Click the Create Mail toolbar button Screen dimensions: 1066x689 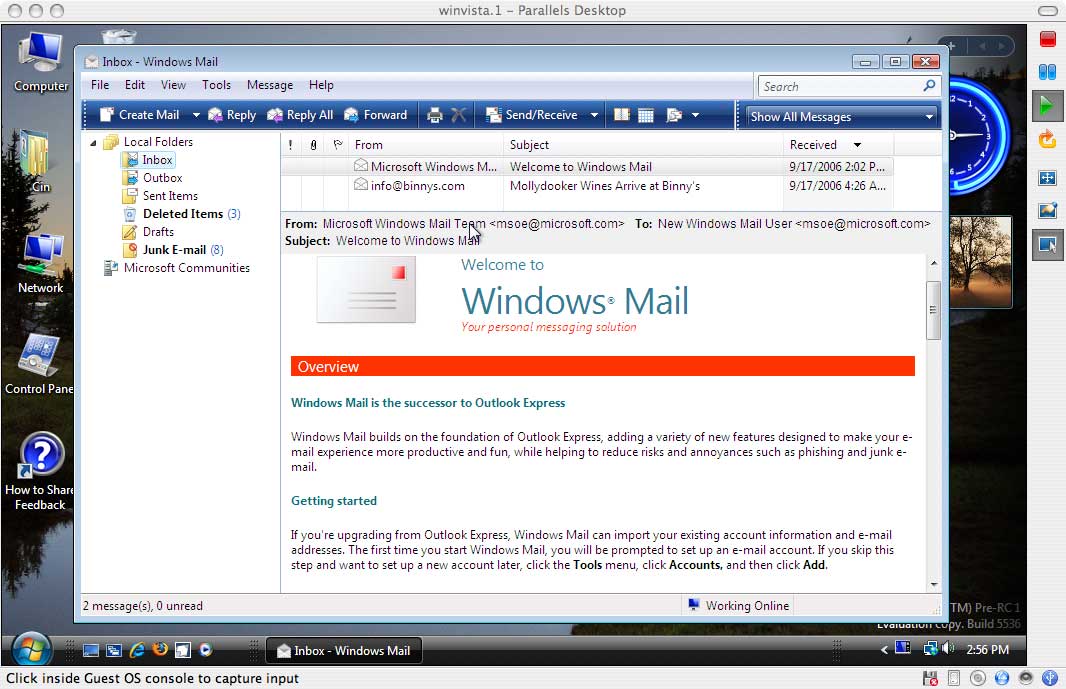coord(139,115)
